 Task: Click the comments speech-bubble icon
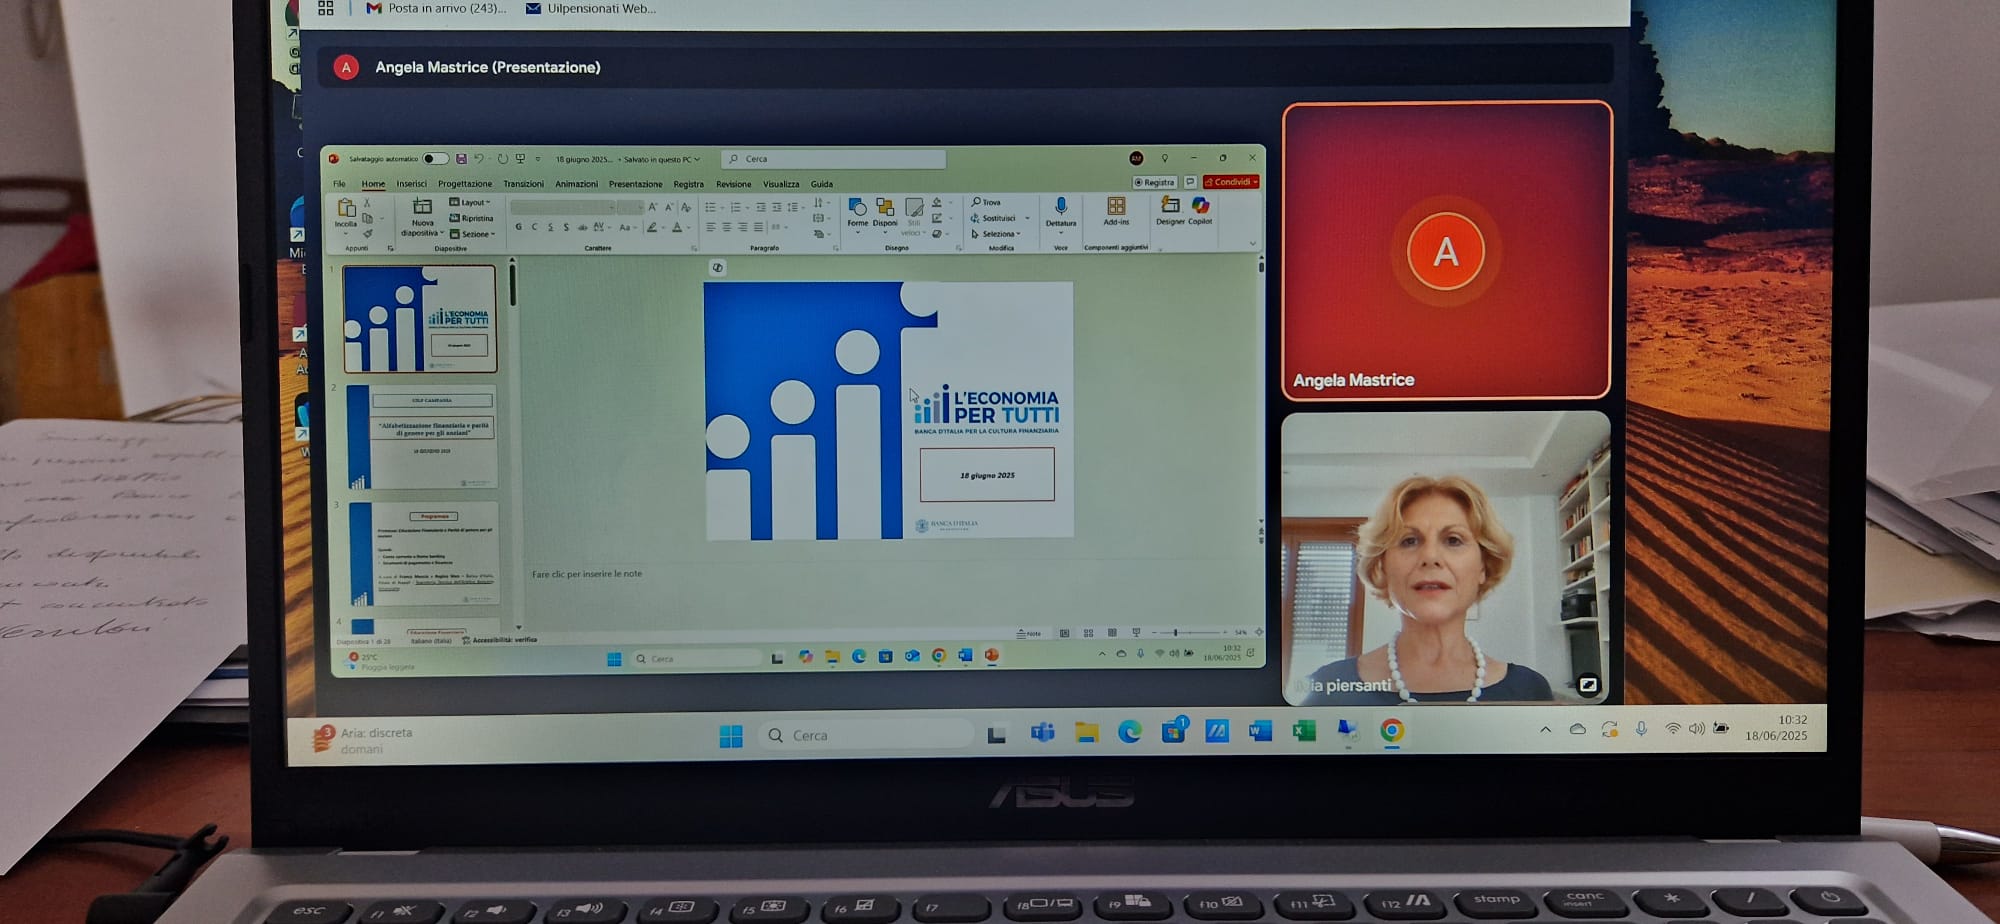[x=1190, y=182]
